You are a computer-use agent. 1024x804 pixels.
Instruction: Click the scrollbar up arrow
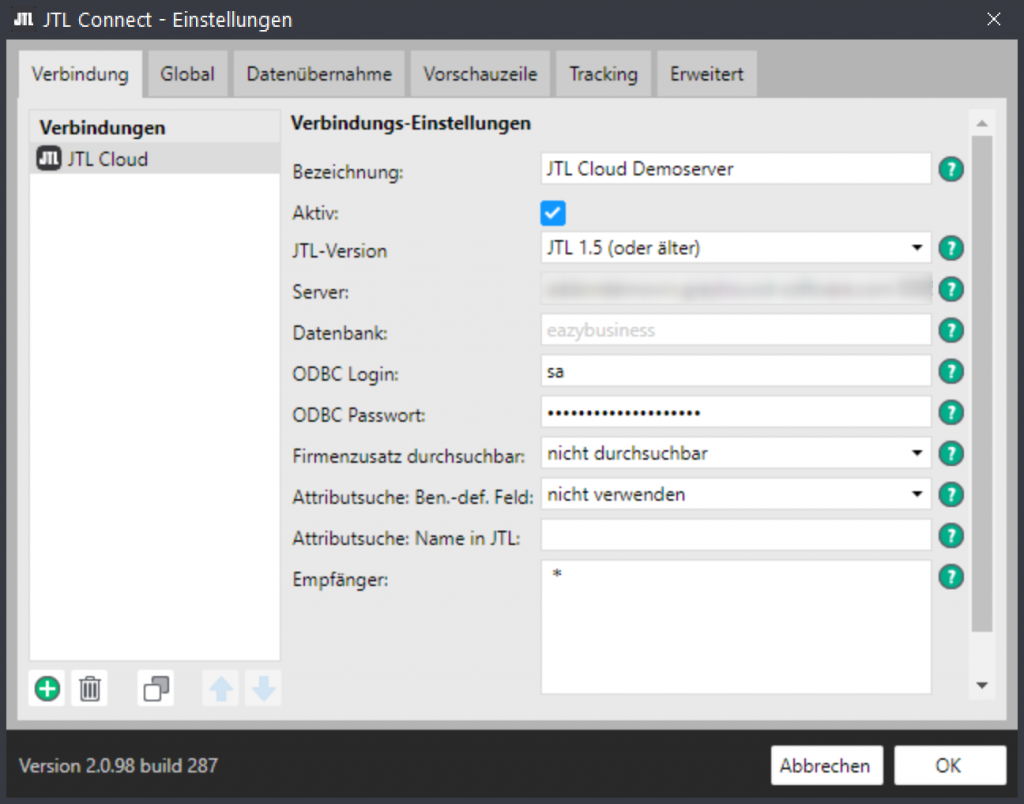click(x=982, y=123)
